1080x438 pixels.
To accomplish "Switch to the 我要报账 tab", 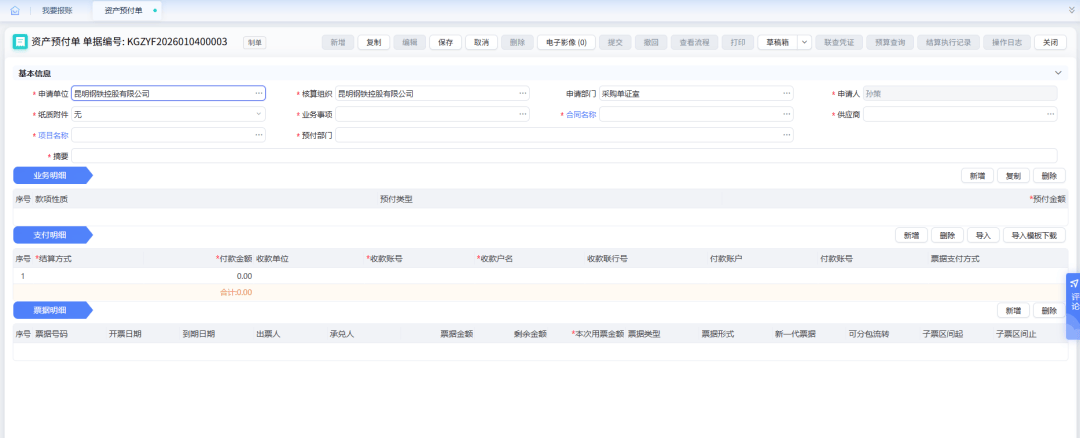I will 57,9.
